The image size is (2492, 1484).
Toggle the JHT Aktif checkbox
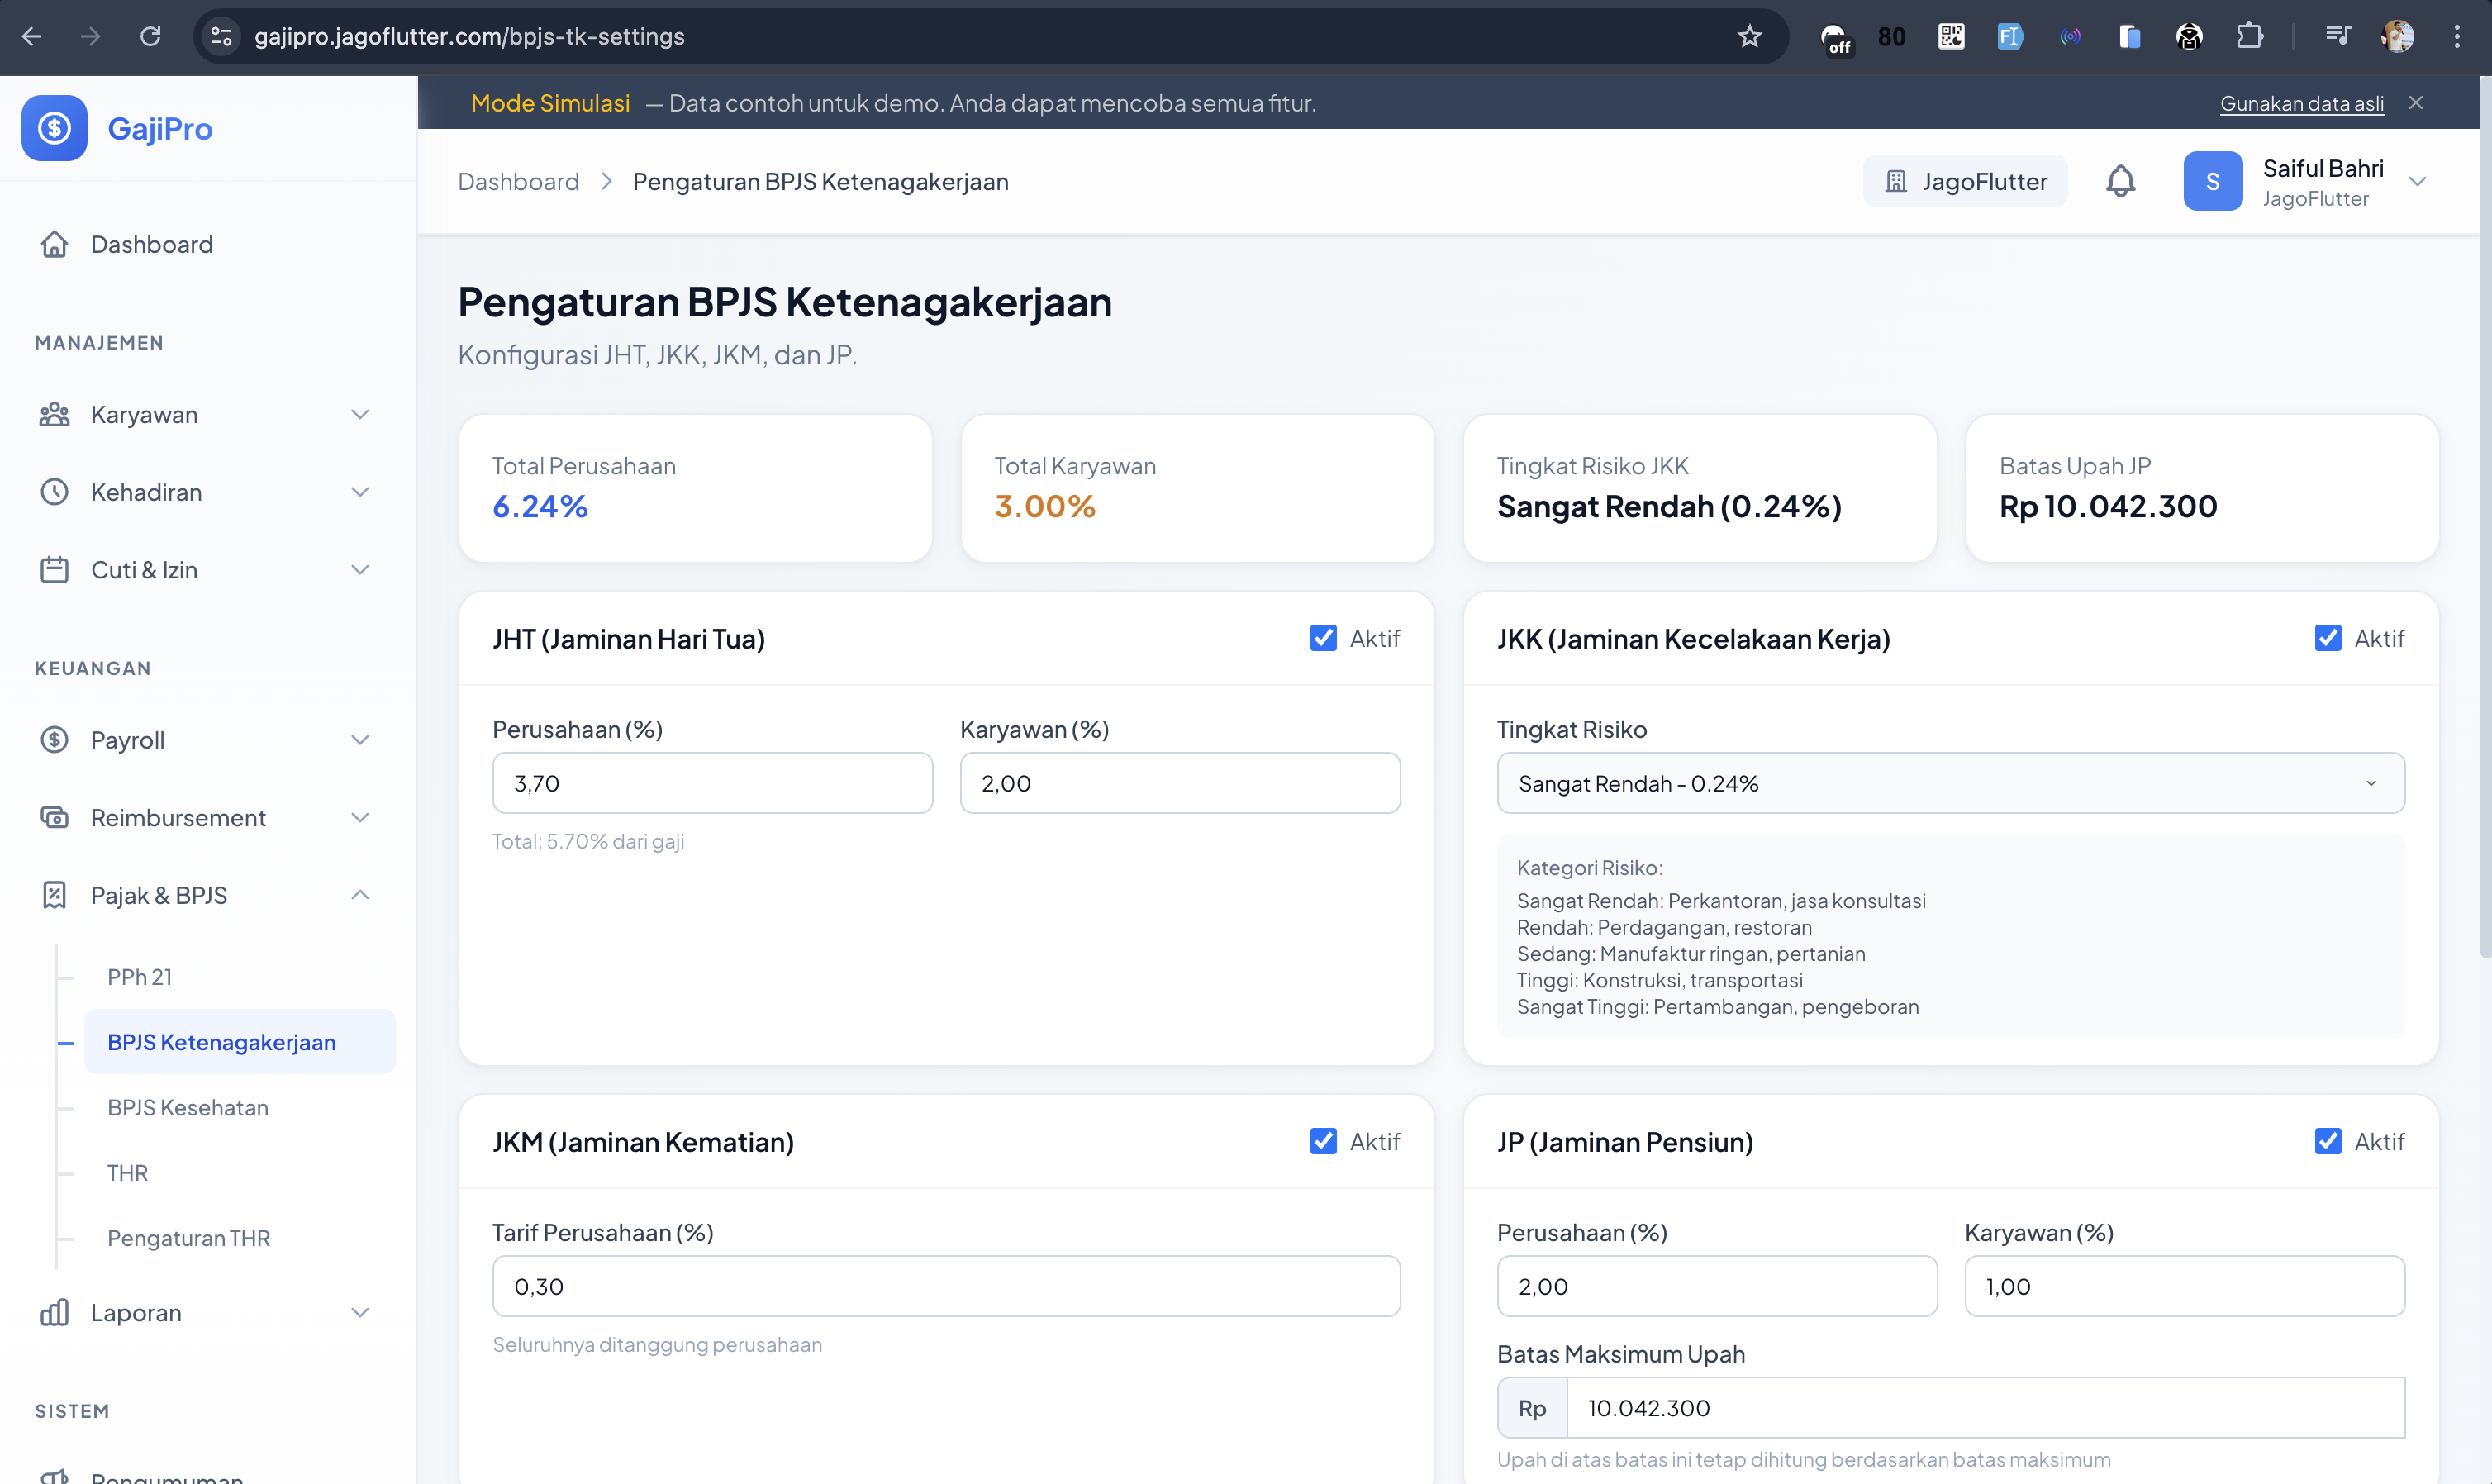pyautogui.click(x=1323, y=638)
